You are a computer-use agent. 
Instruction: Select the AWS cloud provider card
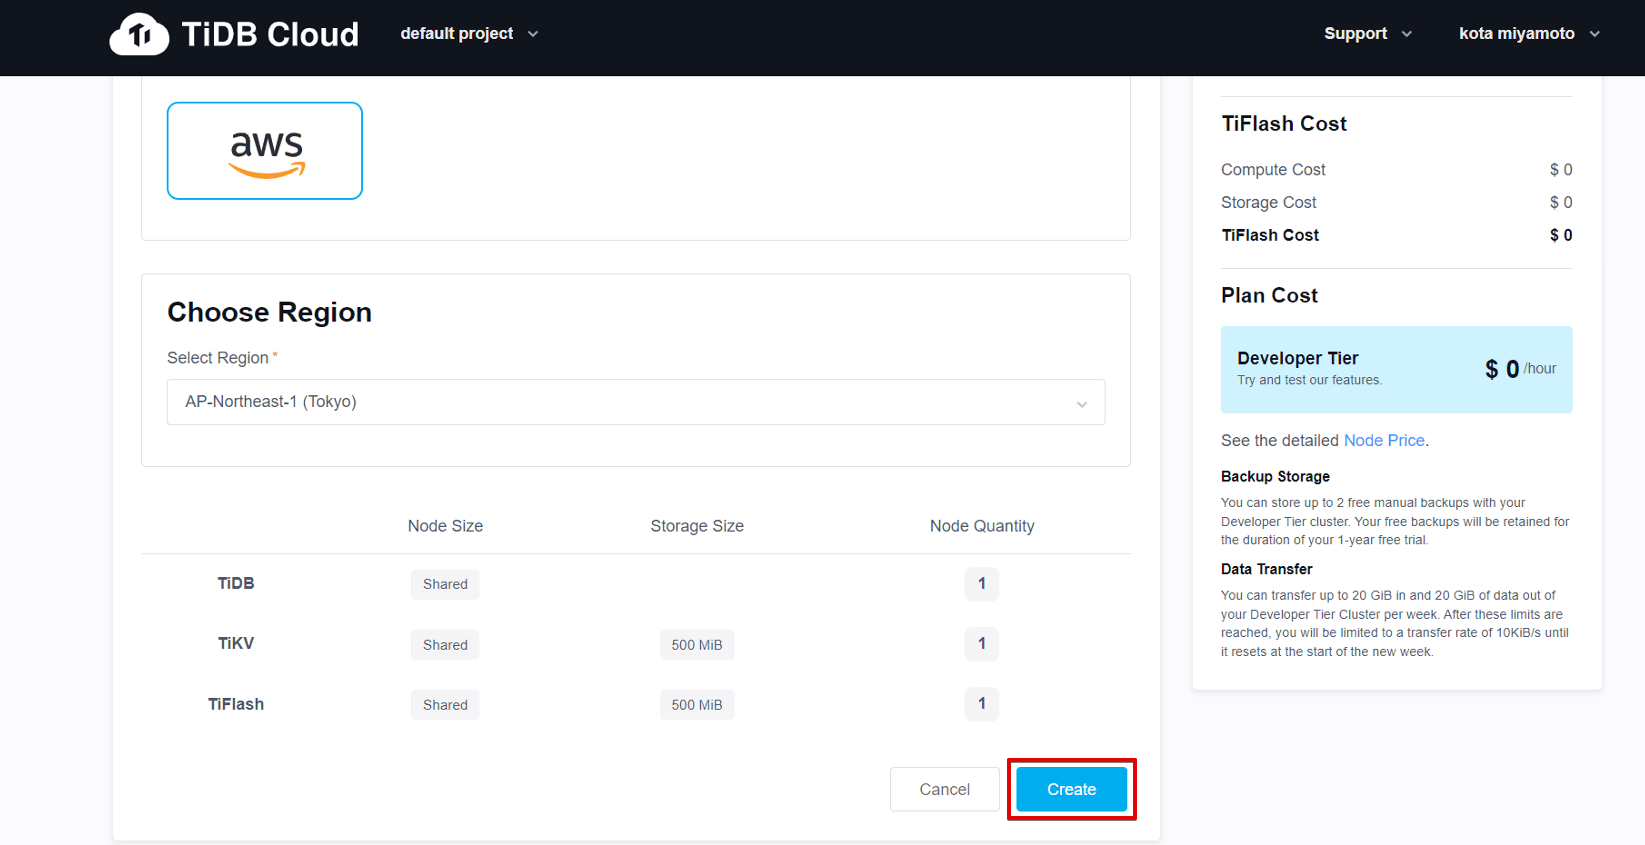(x=265, y=151)
